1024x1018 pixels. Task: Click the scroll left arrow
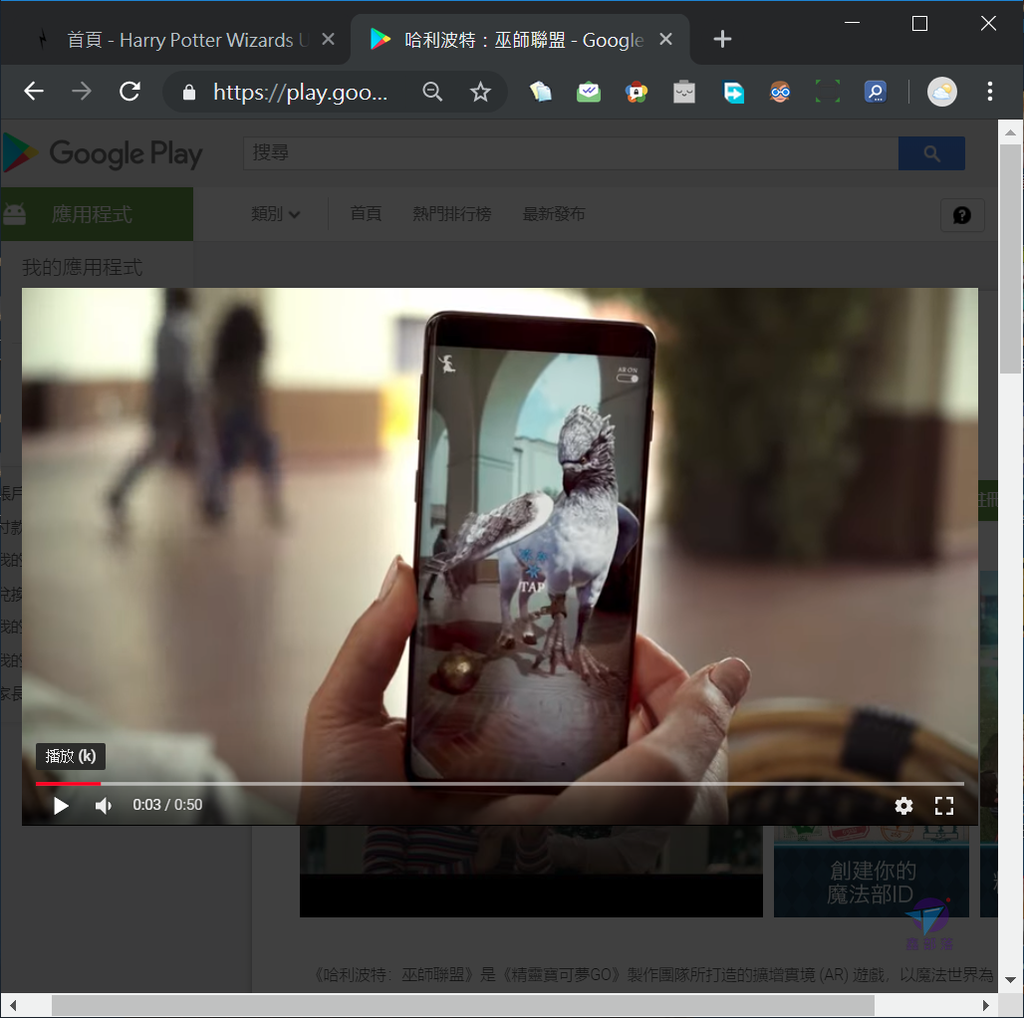(x=12, y=1005)
